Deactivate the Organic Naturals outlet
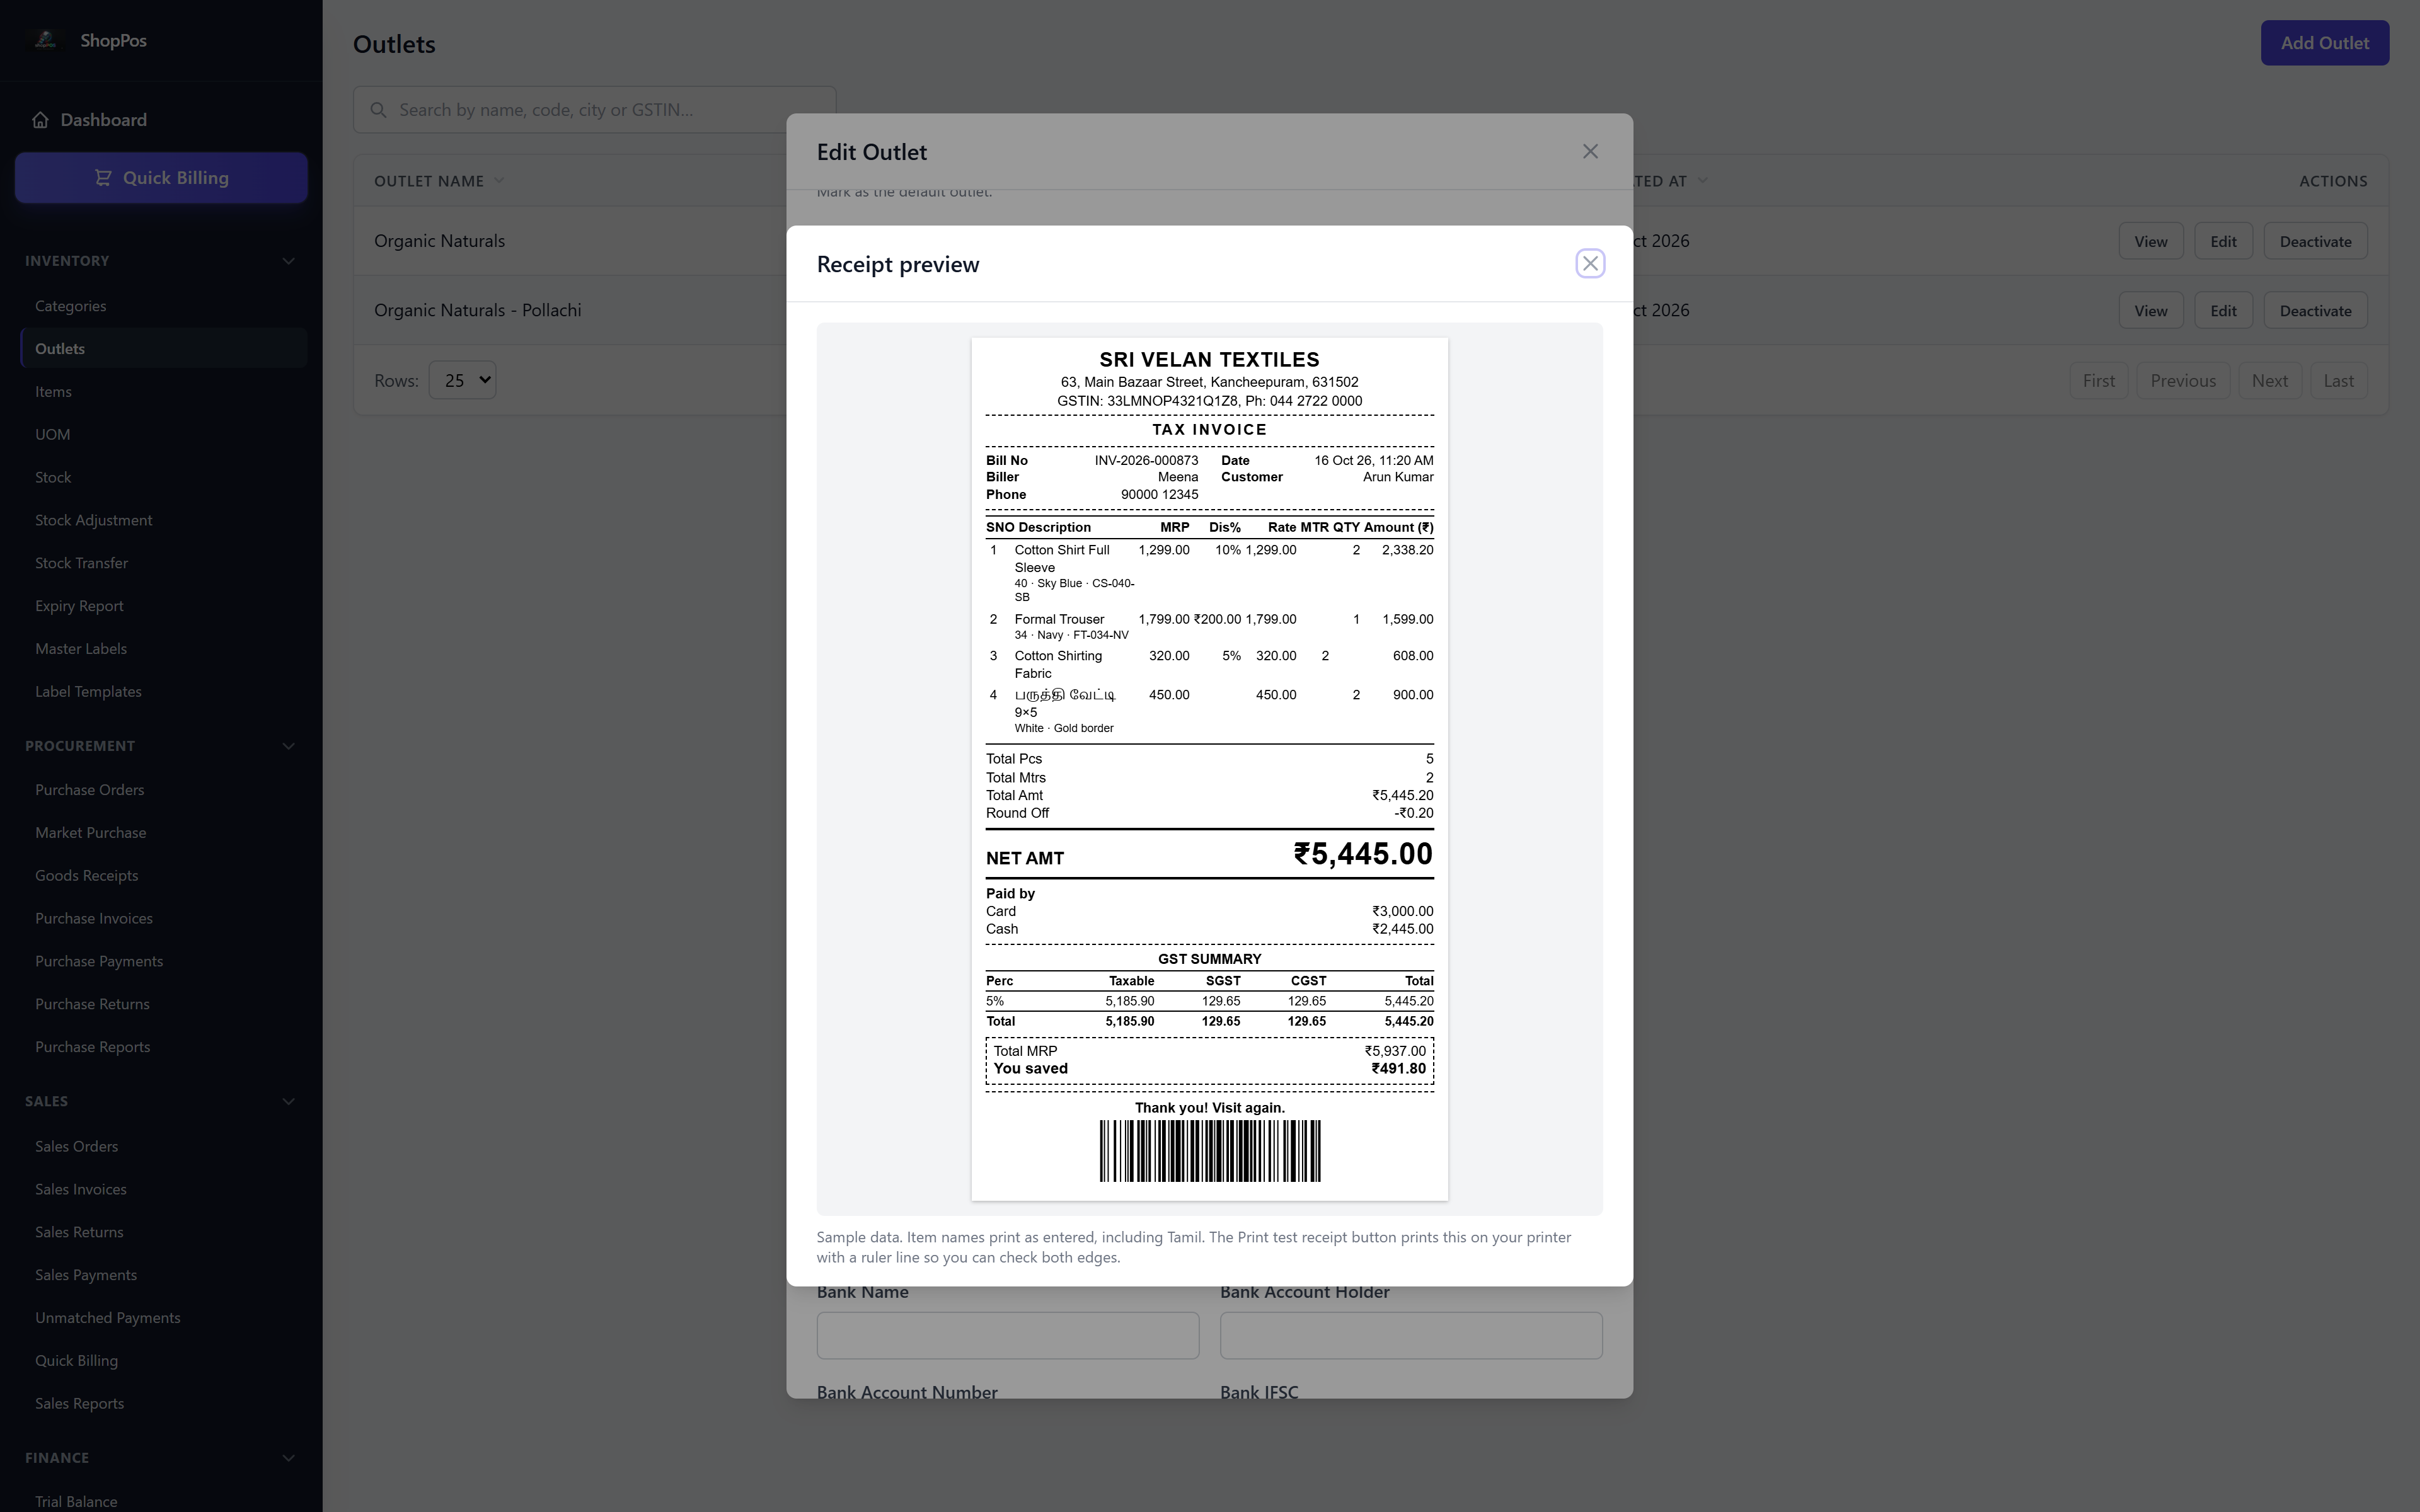Viewport: 2420px width, 1512px height. 2315,241
